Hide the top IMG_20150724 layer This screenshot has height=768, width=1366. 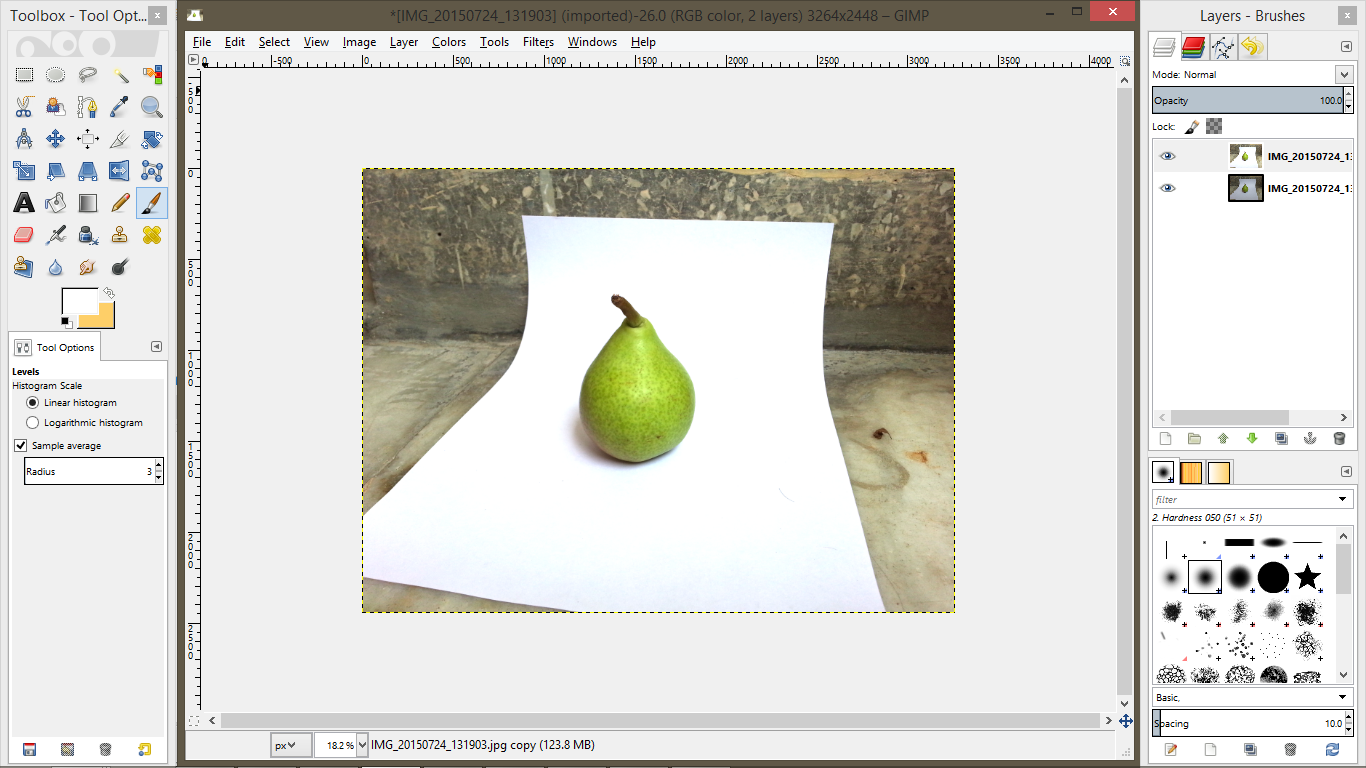(1166, 155)
